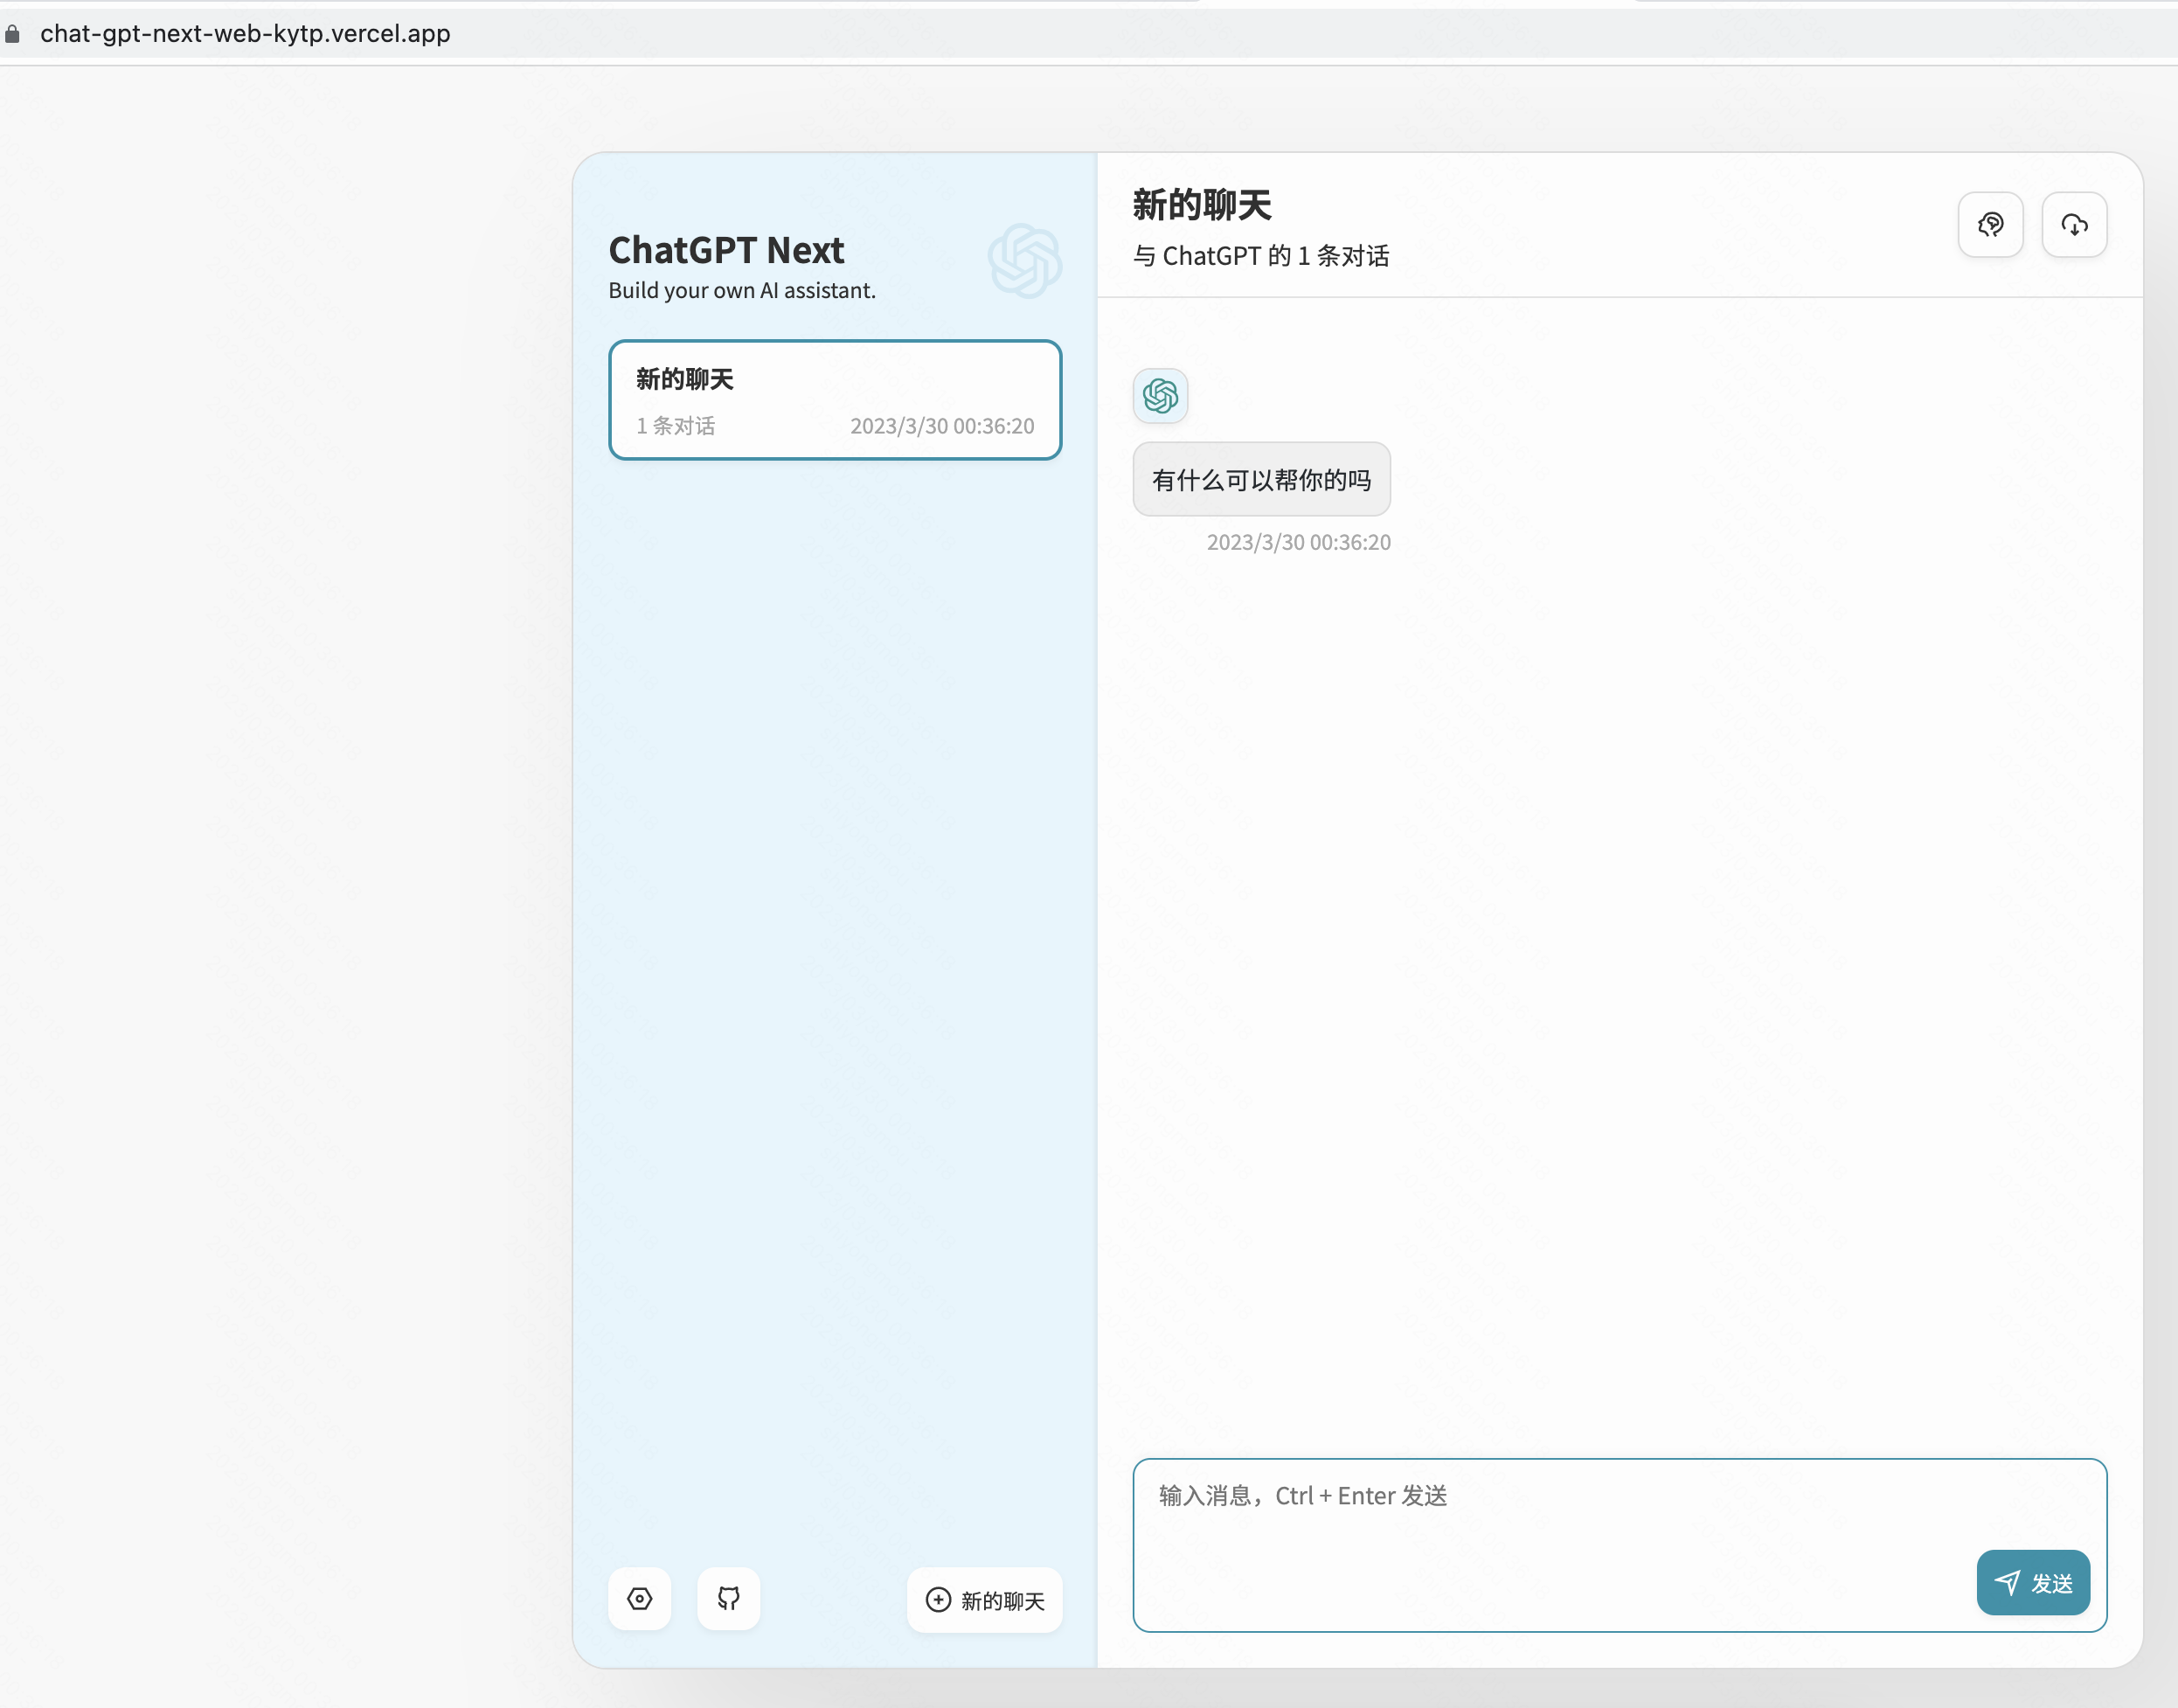Click the chat title 新的聊天 in the header
Viewport: 2178px width, 1708px height.
[x=1202, y=205]
